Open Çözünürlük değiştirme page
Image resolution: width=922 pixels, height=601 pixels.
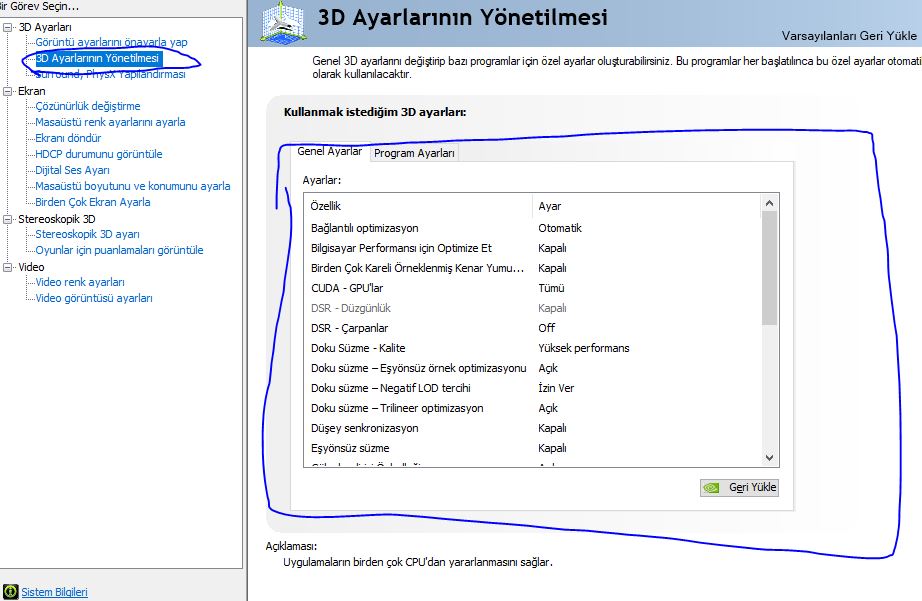coord(88,106)
